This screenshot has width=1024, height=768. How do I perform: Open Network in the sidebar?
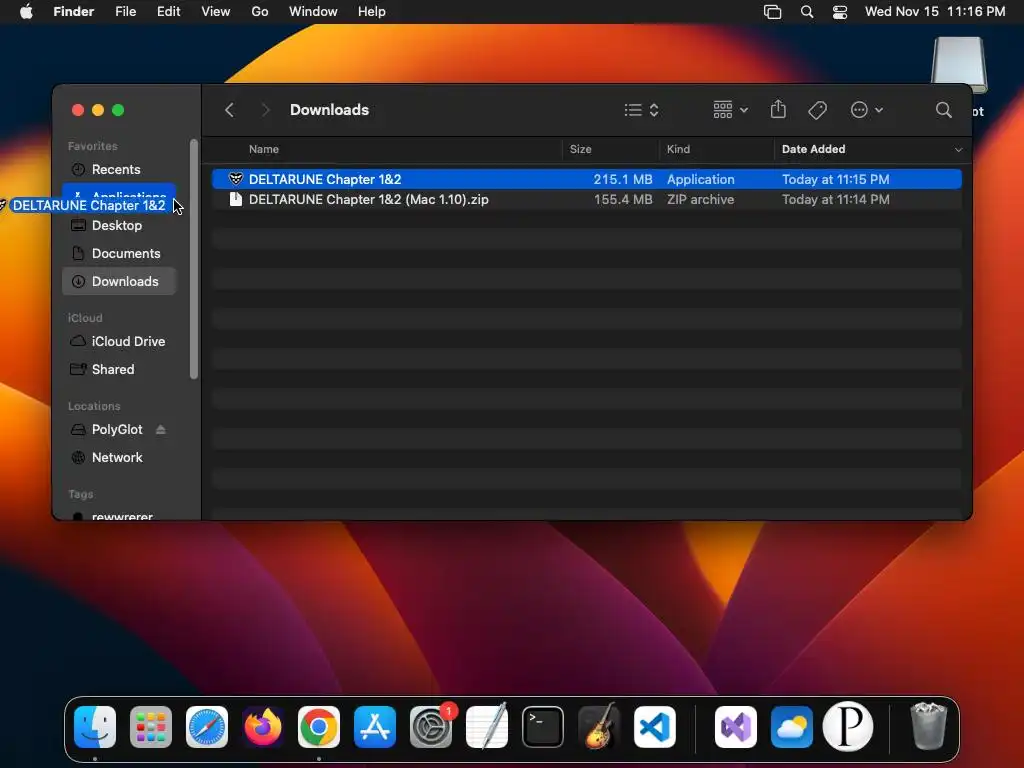pos(119,457)
